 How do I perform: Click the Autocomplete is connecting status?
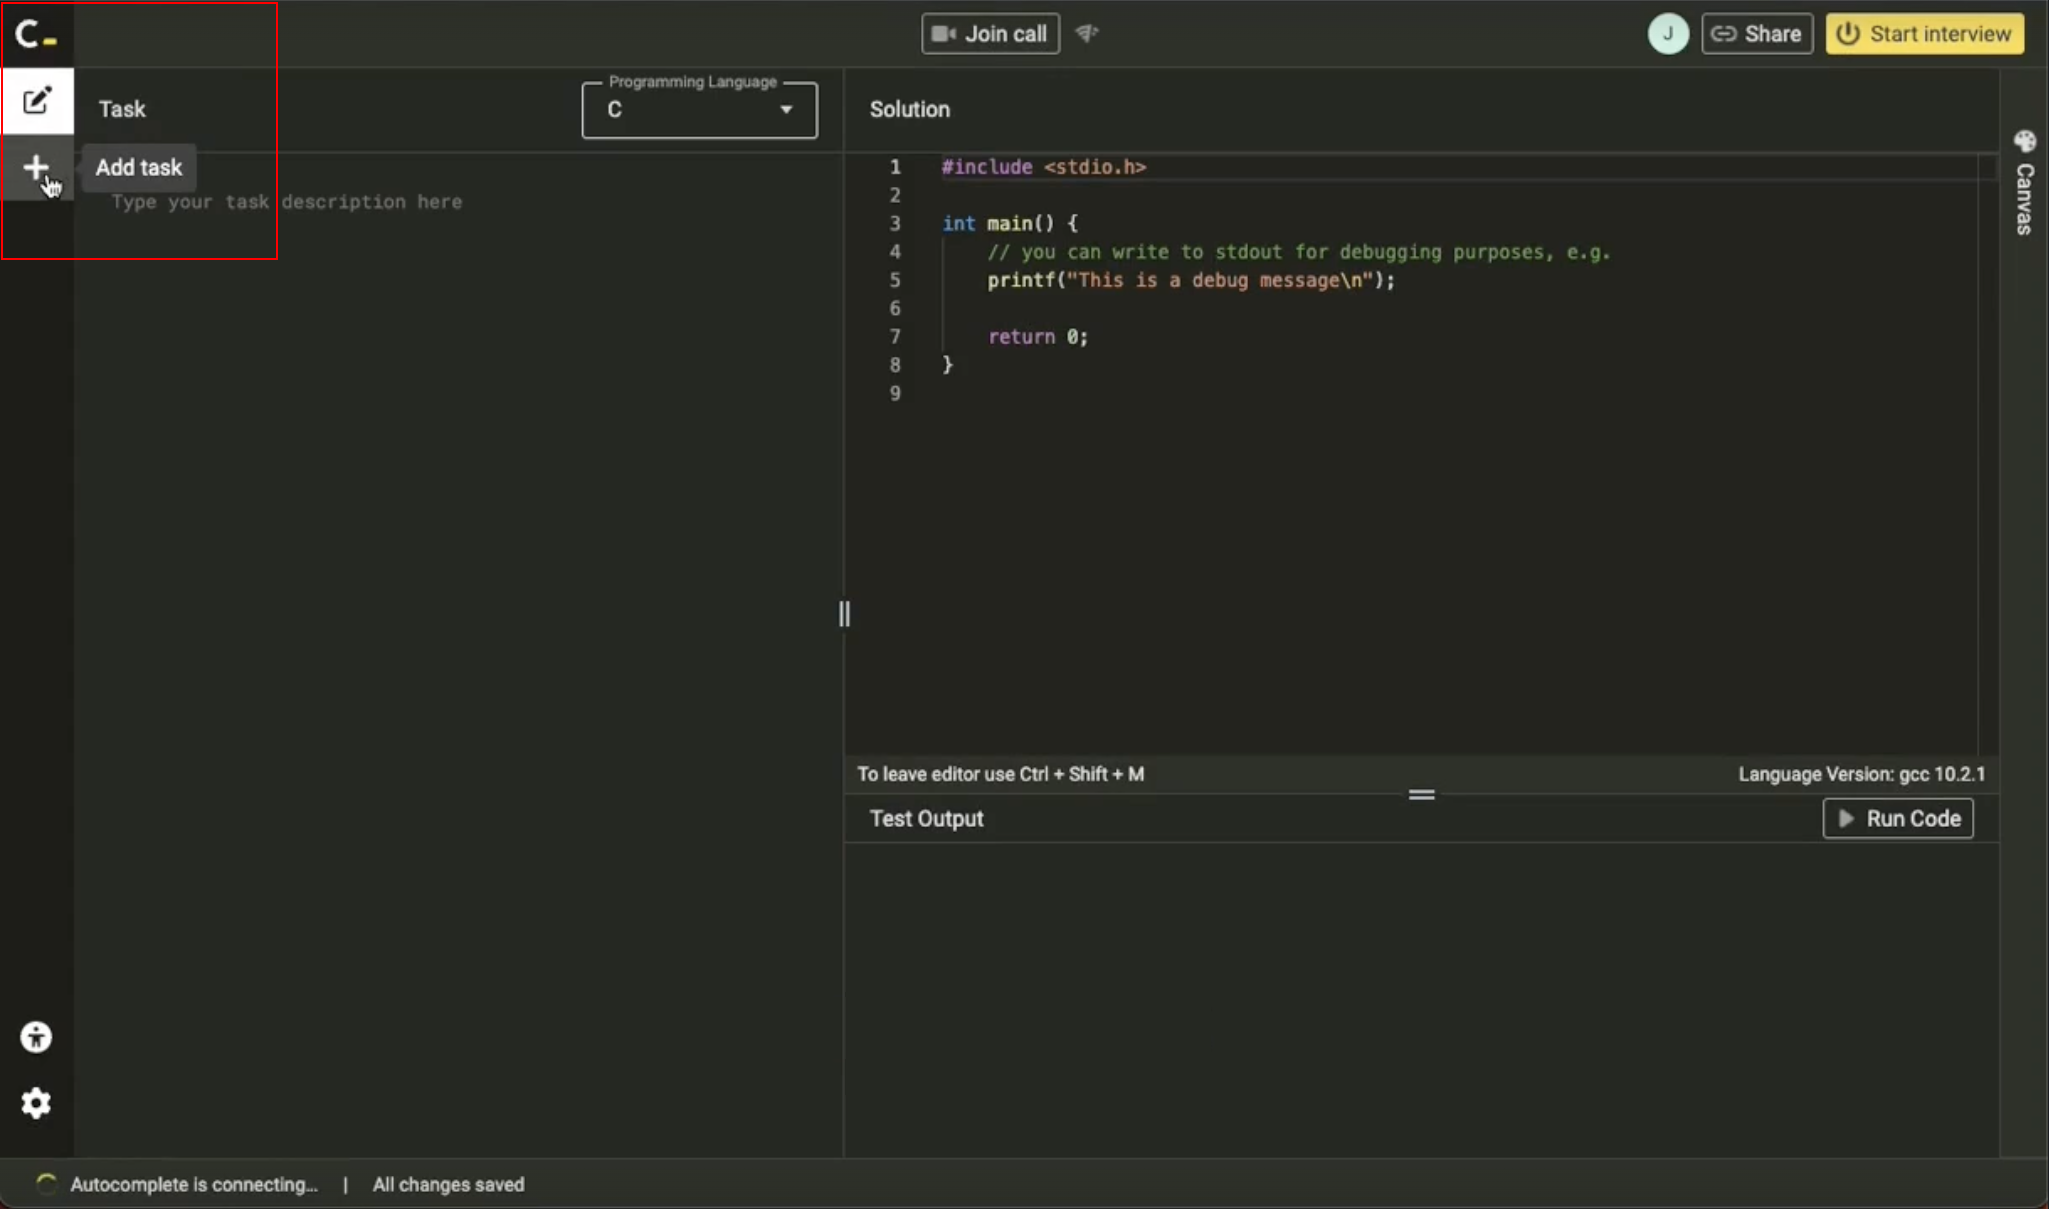pyautogui.click(x=194, y=1184)
